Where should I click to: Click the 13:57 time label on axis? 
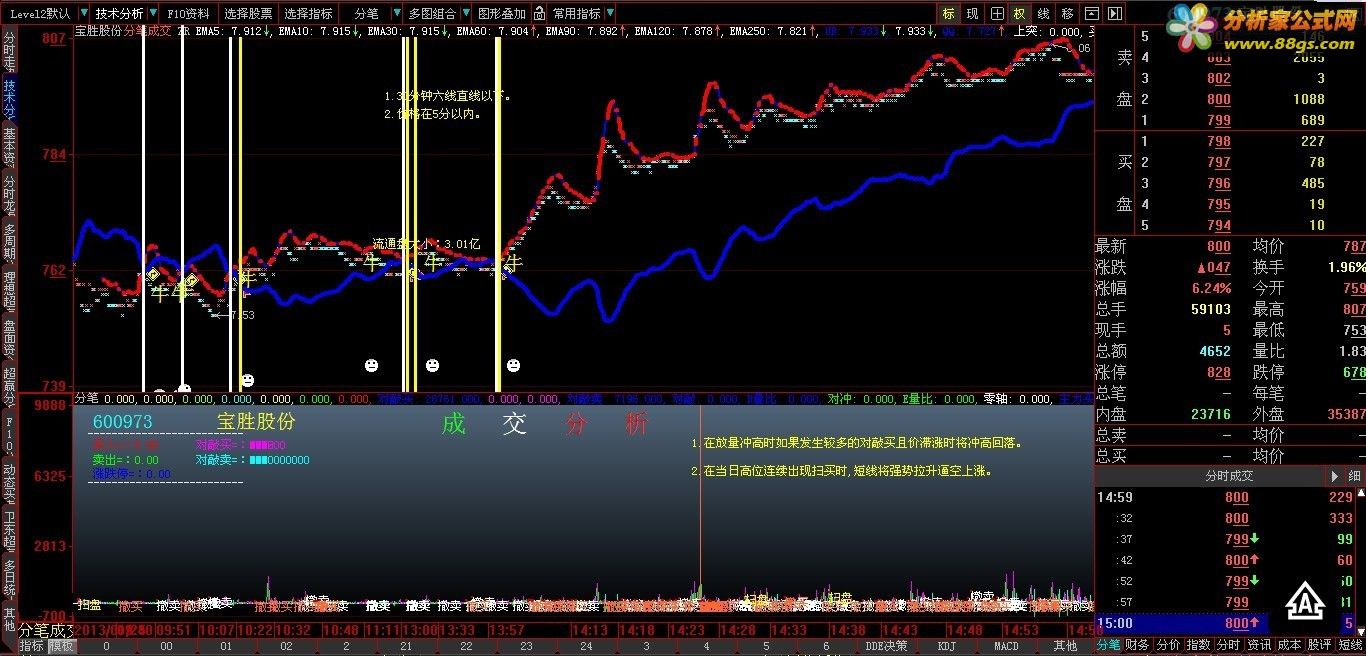point(509,631)
